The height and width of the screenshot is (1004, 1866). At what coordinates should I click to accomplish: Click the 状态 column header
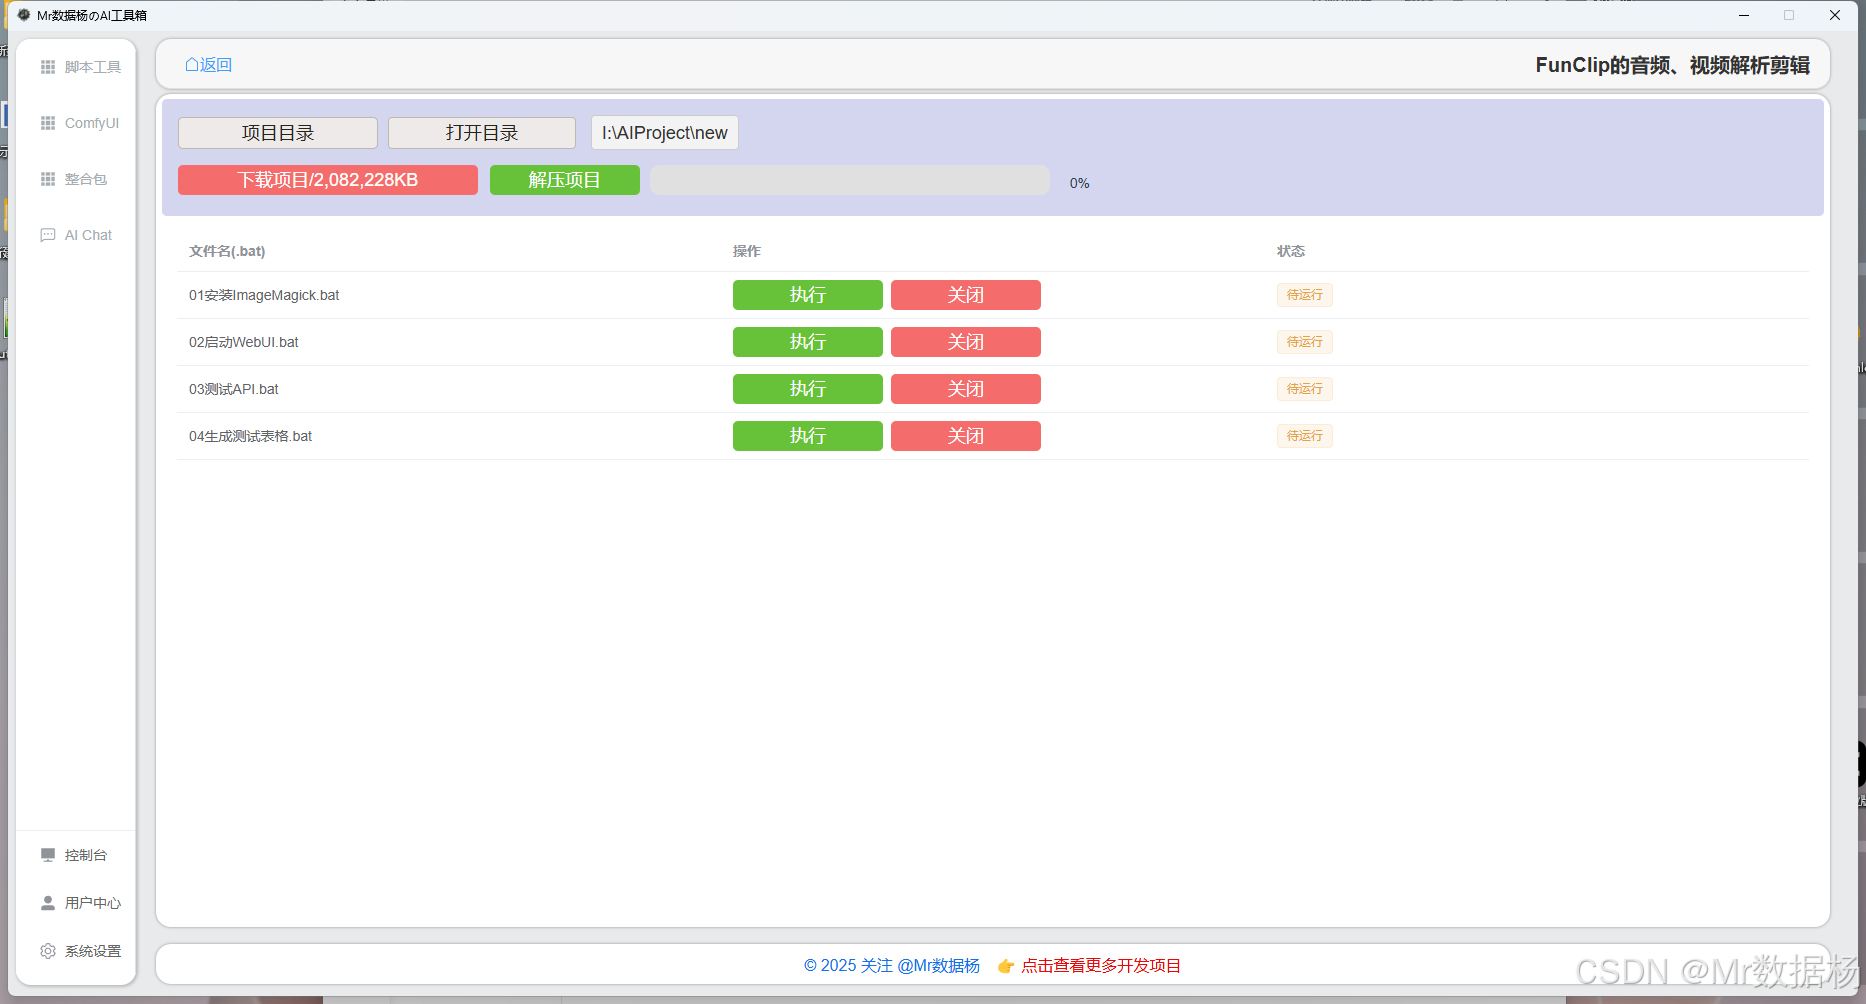(1291, 251)
